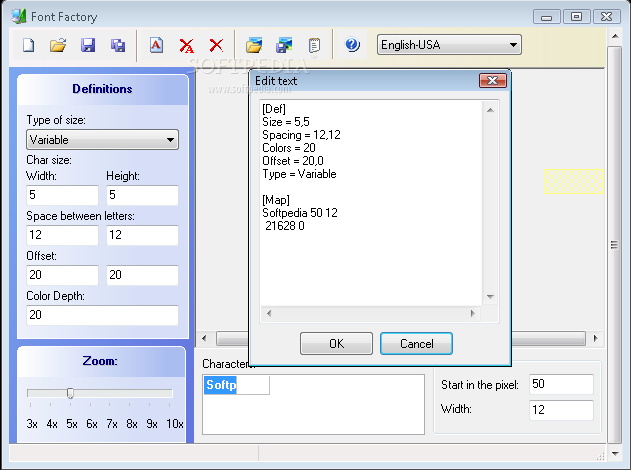Click the plain red X delete icon

pyautogui.click(x=217, y=45)
